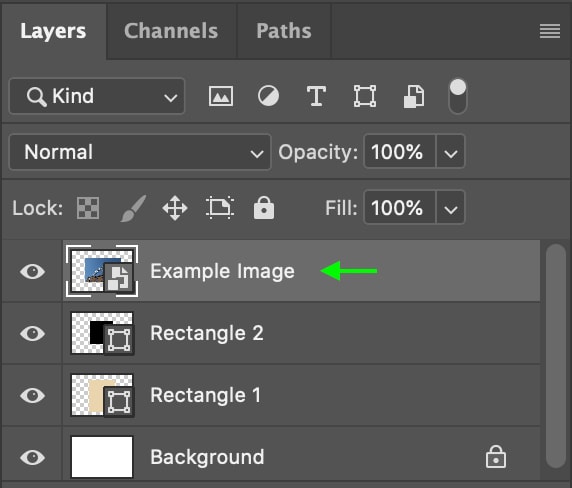The width and height of the screenshot is (572, 488).
Task: Select the Rectangle 1 layer thumbnail
Action: point(102,395)
